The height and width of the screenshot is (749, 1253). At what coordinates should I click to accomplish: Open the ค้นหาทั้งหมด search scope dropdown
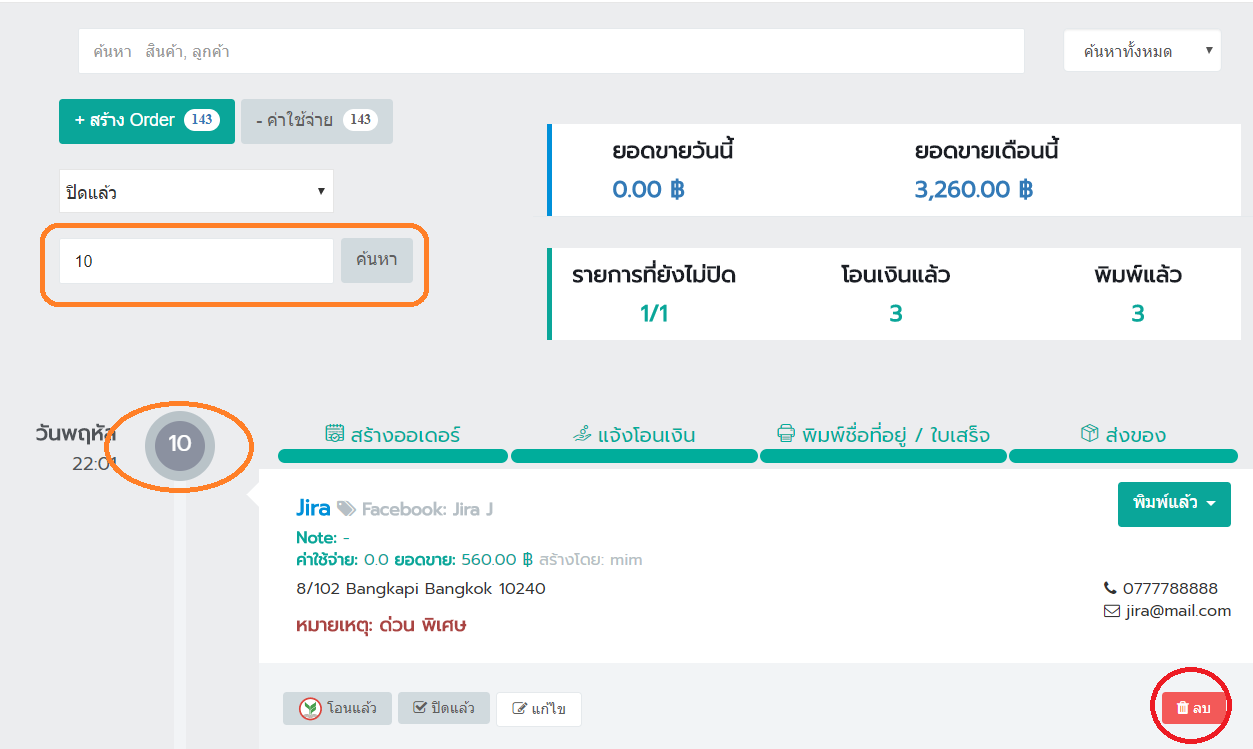coord(1141,51)
